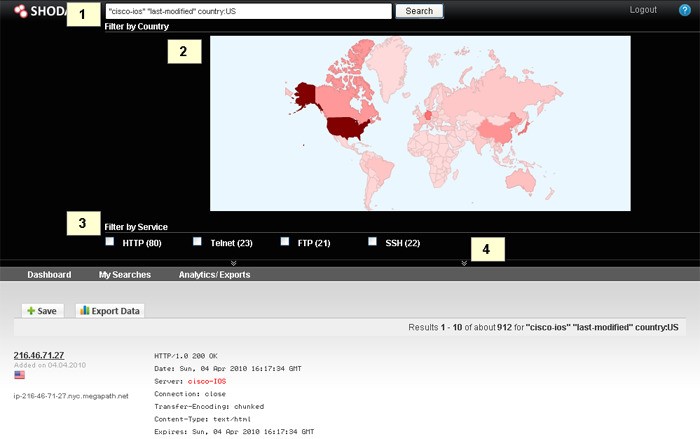Viewport: 700px width, 439px height.
Task: Click the green plus Save button
Action: click(x=42, y=311)
